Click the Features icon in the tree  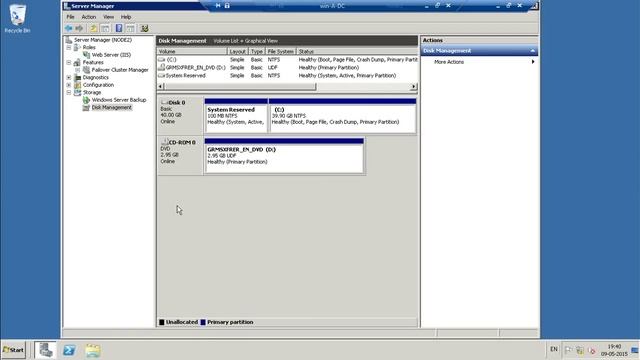click(77, 62)
